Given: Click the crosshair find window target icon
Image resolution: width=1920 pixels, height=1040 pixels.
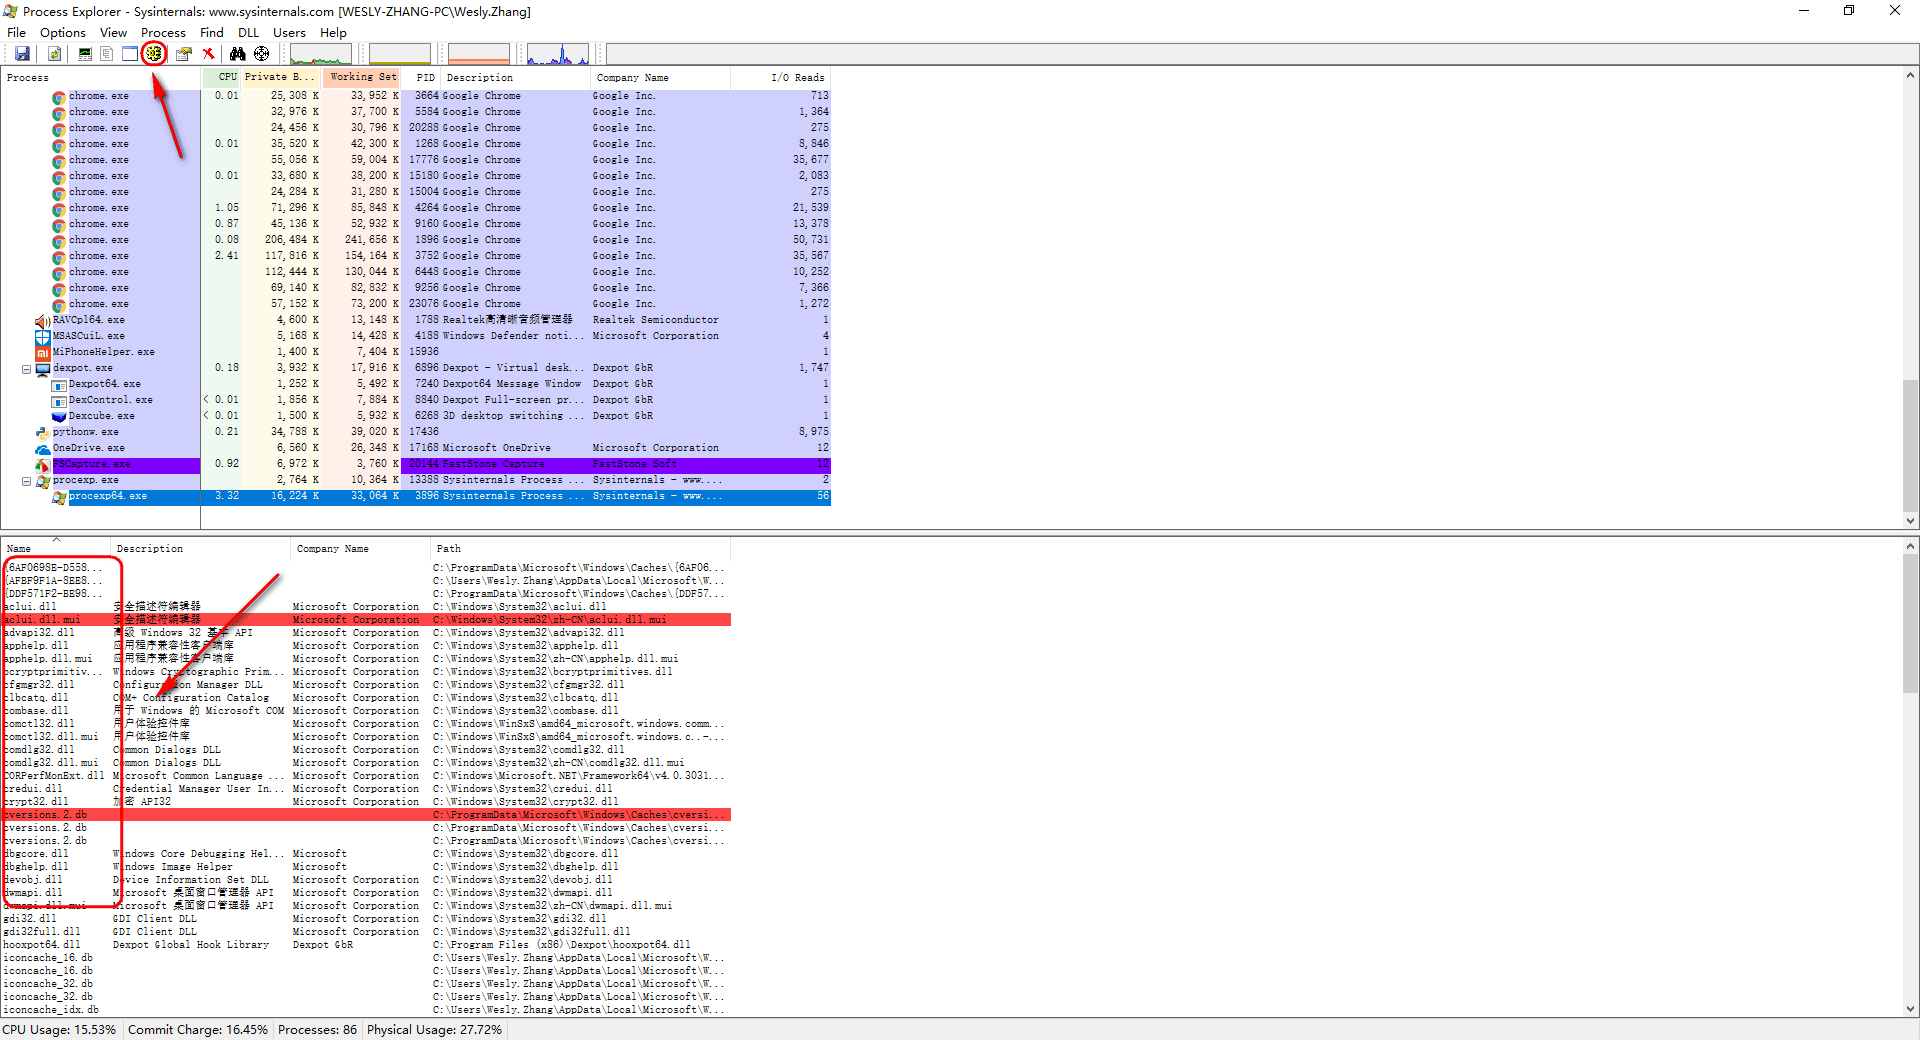Looking at the screenshot, I should click(x=262, y=54).
